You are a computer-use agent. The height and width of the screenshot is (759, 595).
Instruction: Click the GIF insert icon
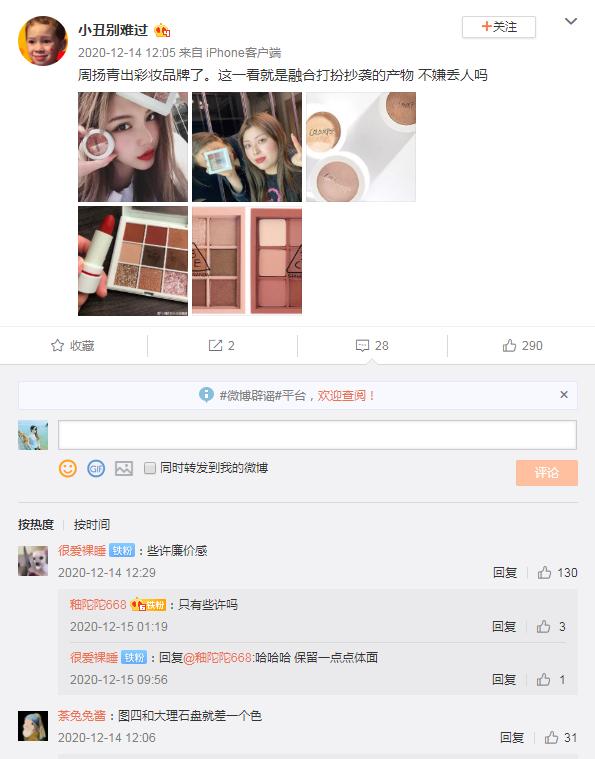96,468
